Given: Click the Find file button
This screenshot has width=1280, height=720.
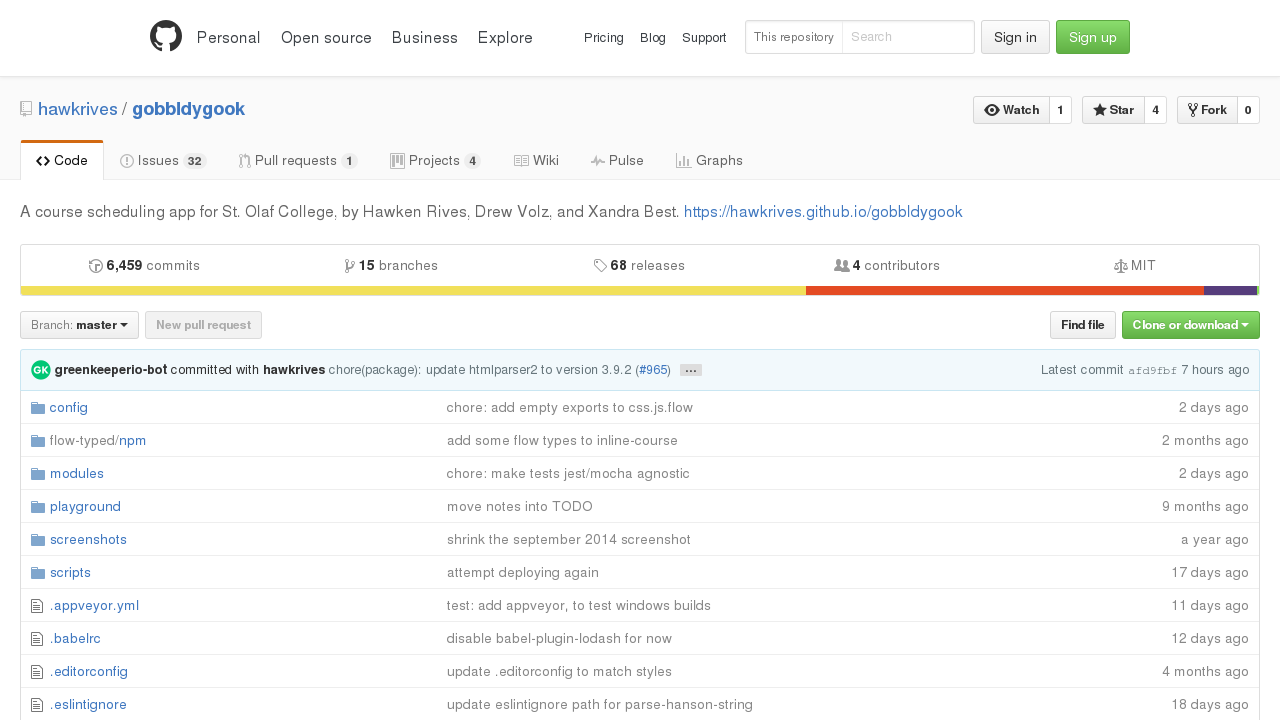Looking at the screenshot, I should [1083, 325].
